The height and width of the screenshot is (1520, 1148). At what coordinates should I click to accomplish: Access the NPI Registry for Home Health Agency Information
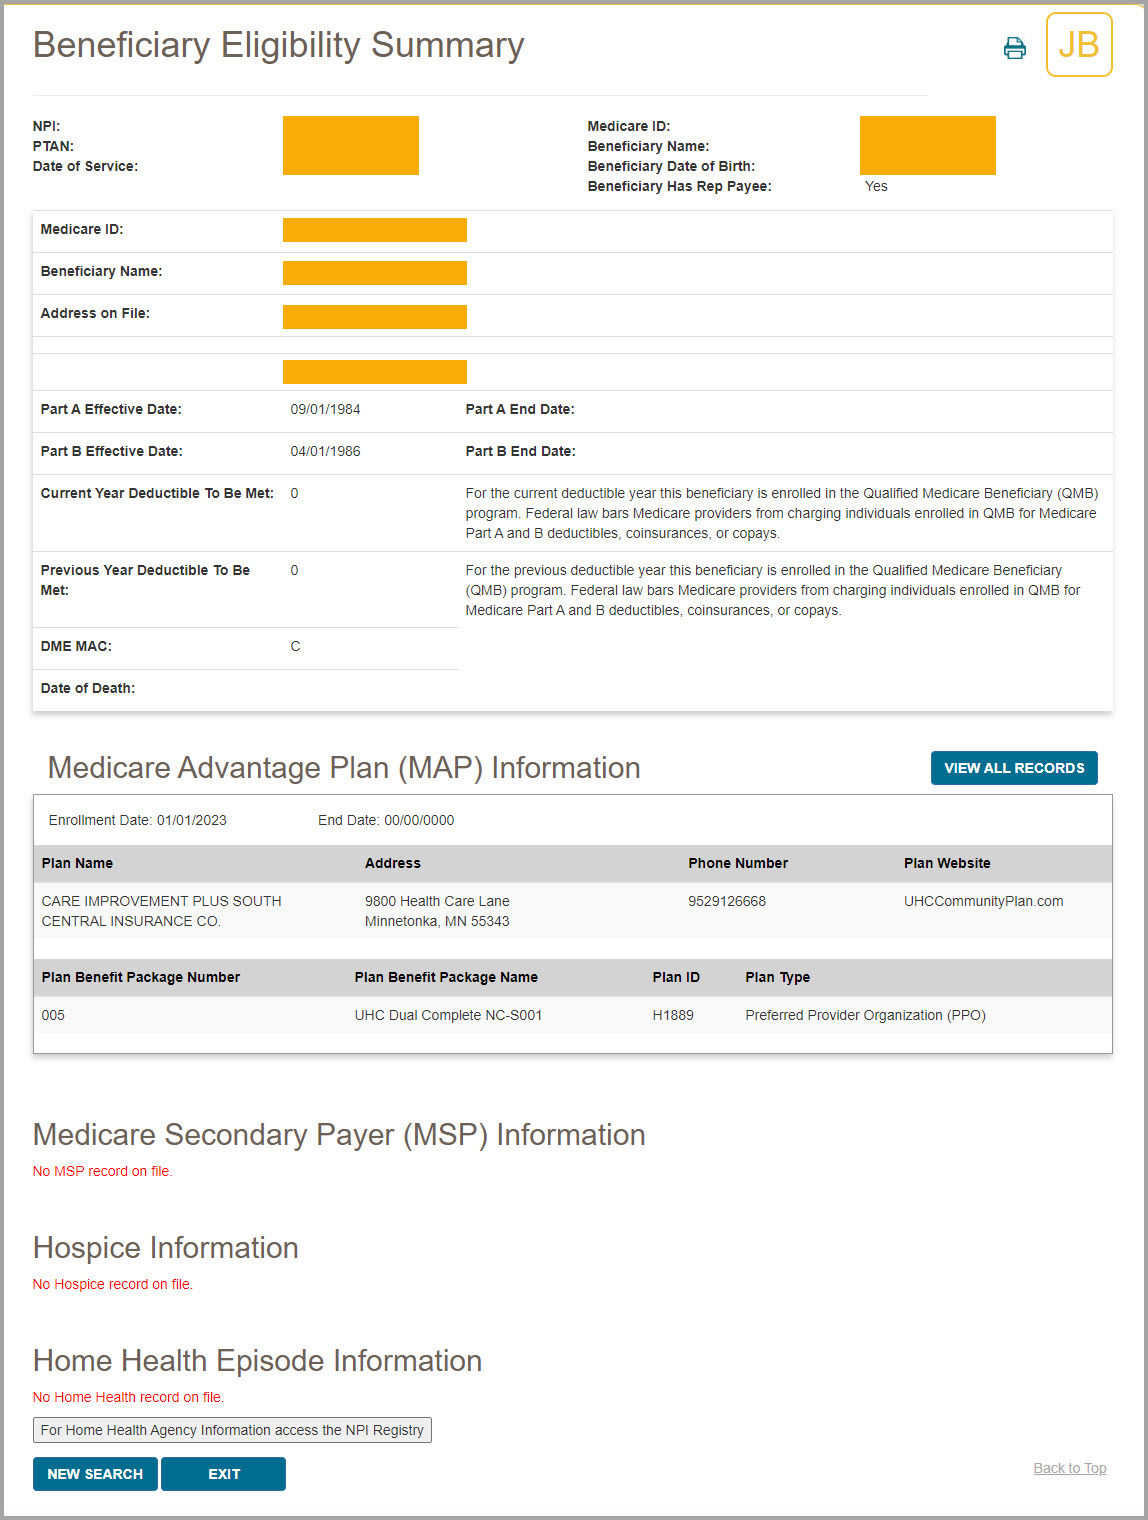(x=232, y=1430)
